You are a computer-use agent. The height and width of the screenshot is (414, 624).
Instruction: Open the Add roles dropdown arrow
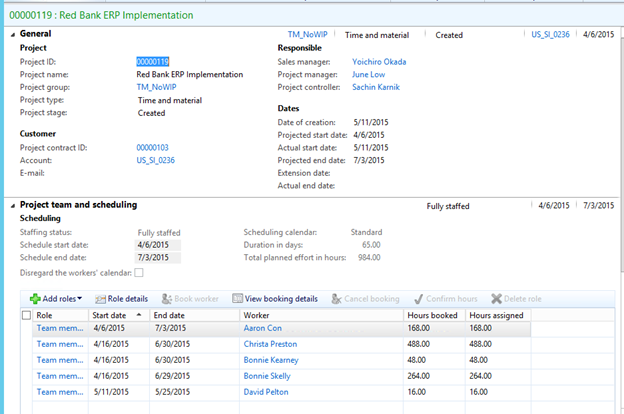(80, 299)
